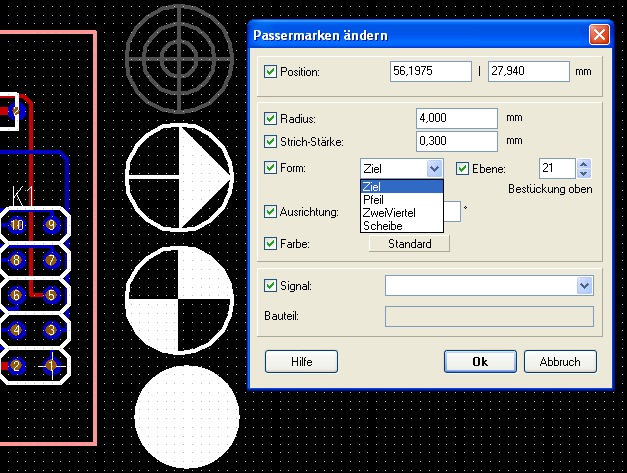Viewport: 627px width, 473px height.
Task: Toggle the Radius checkbox
Action: (270, 118)
